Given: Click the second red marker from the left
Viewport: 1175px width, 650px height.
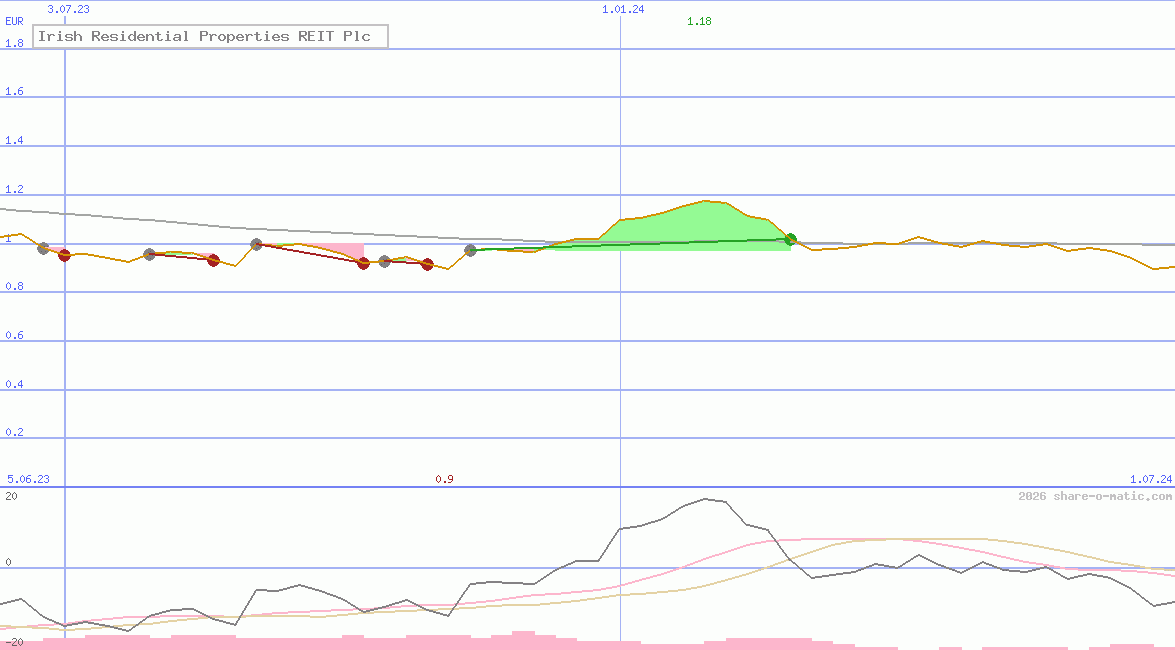Looking at the screenshot, I should point(214,260).
